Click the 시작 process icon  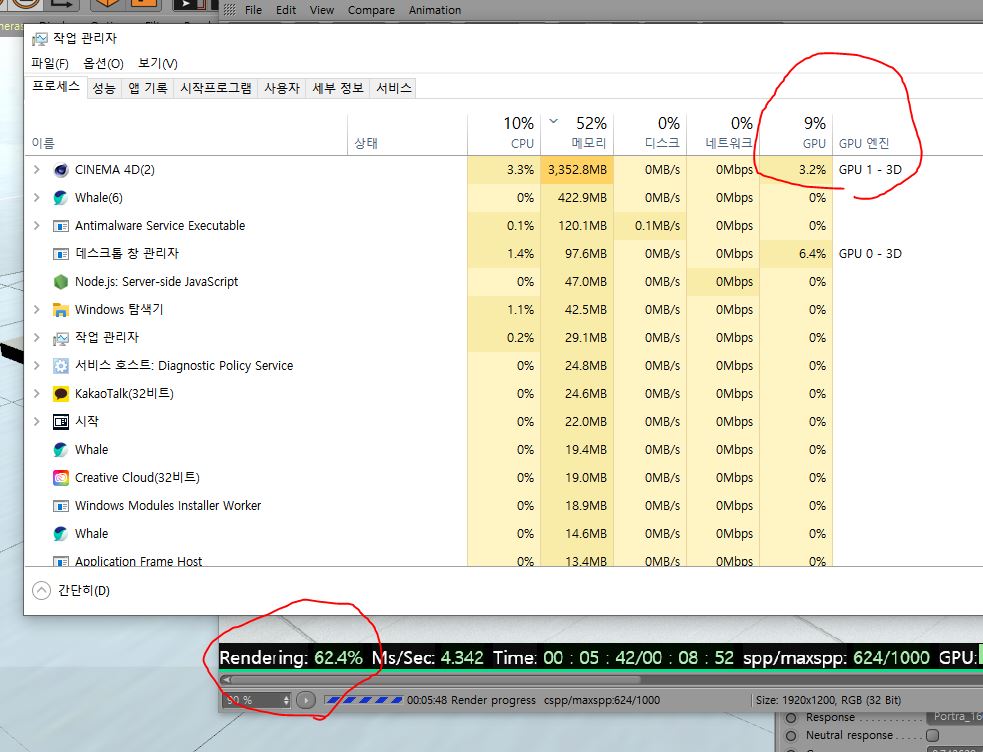pos(61,422)
